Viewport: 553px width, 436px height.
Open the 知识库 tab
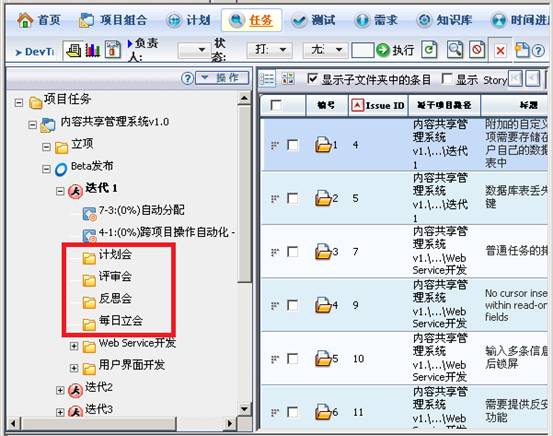pyautogui.click(x=444, y=20)
